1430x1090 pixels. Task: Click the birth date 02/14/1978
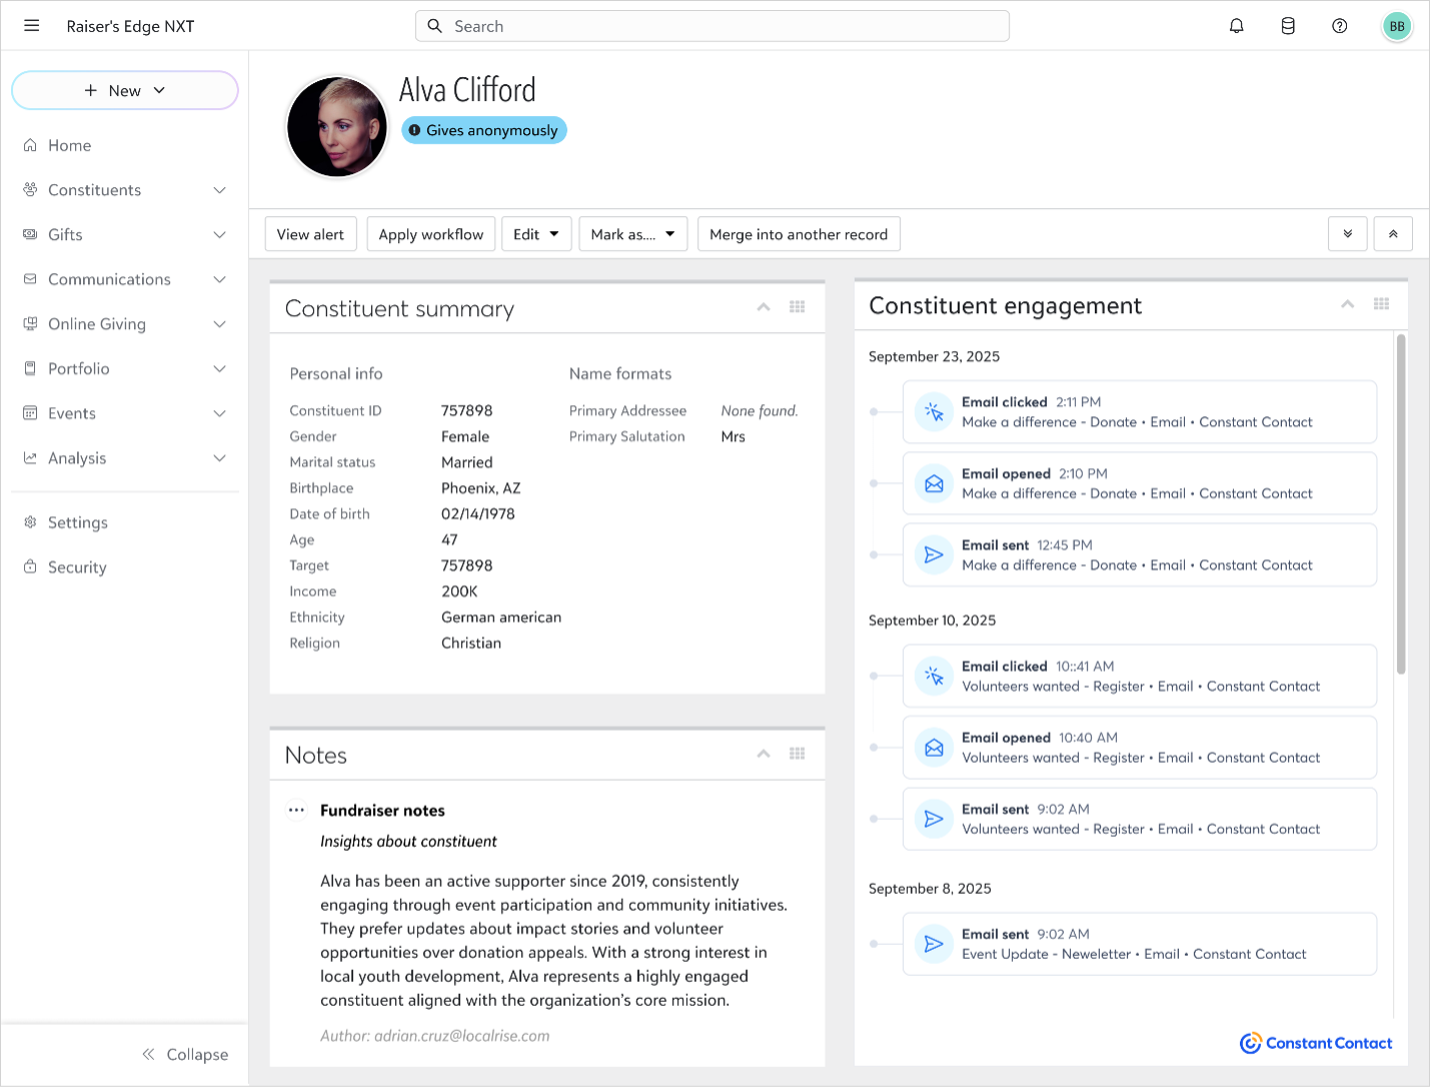click(478, 514)
